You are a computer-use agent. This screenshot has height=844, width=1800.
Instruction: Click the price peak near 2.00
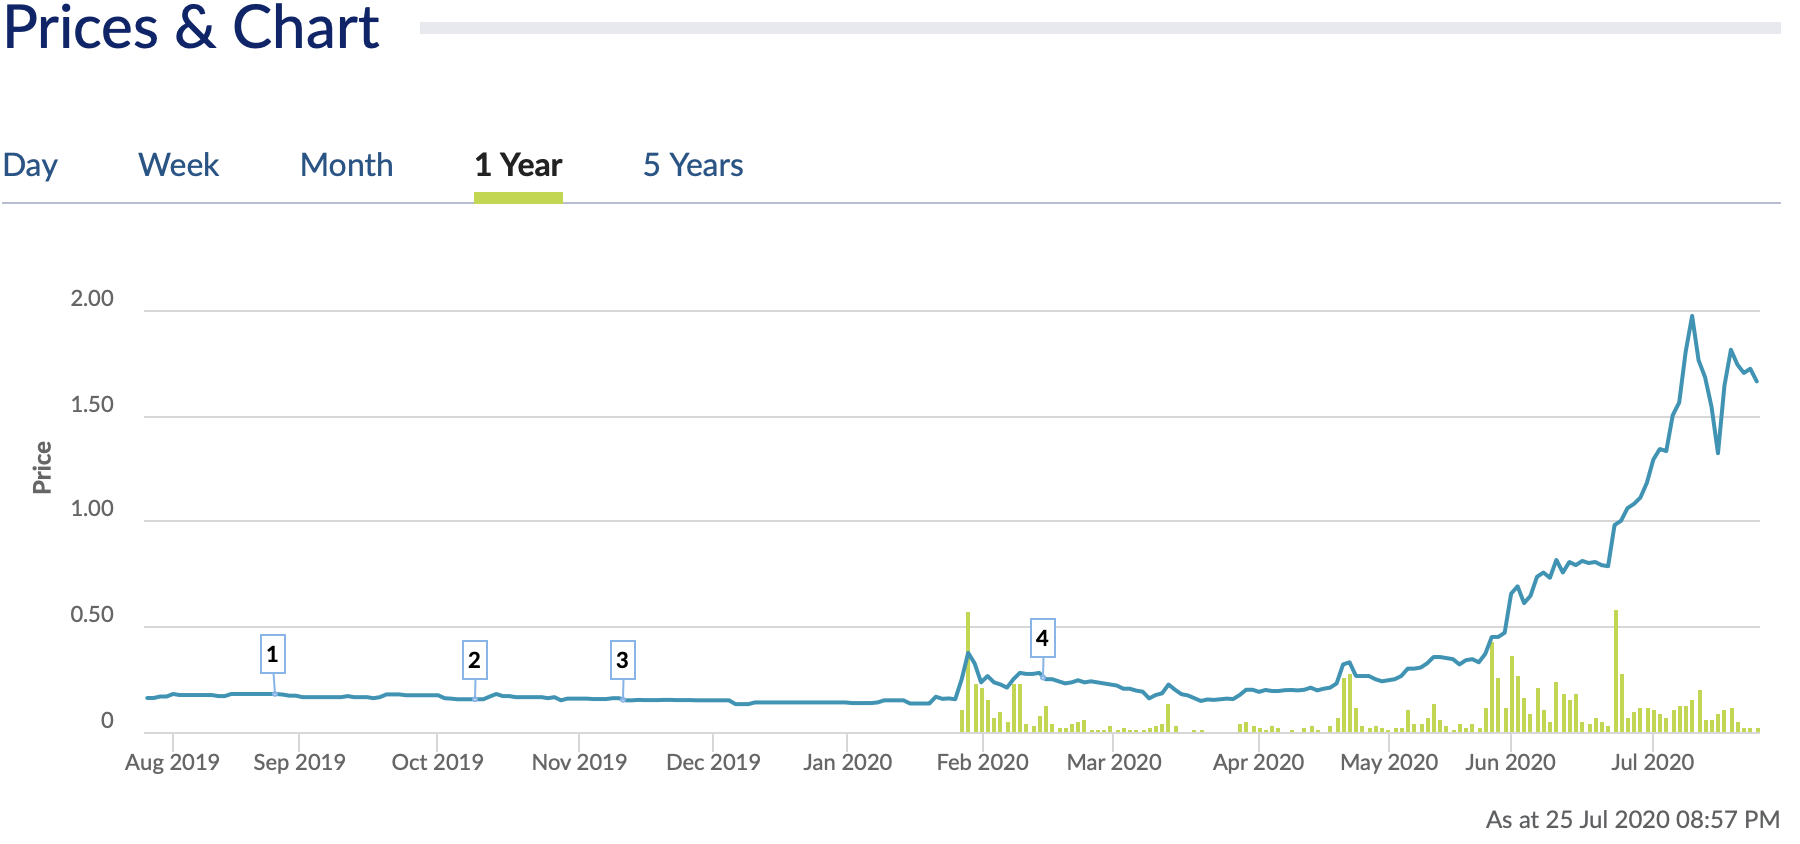point(1692,317)
